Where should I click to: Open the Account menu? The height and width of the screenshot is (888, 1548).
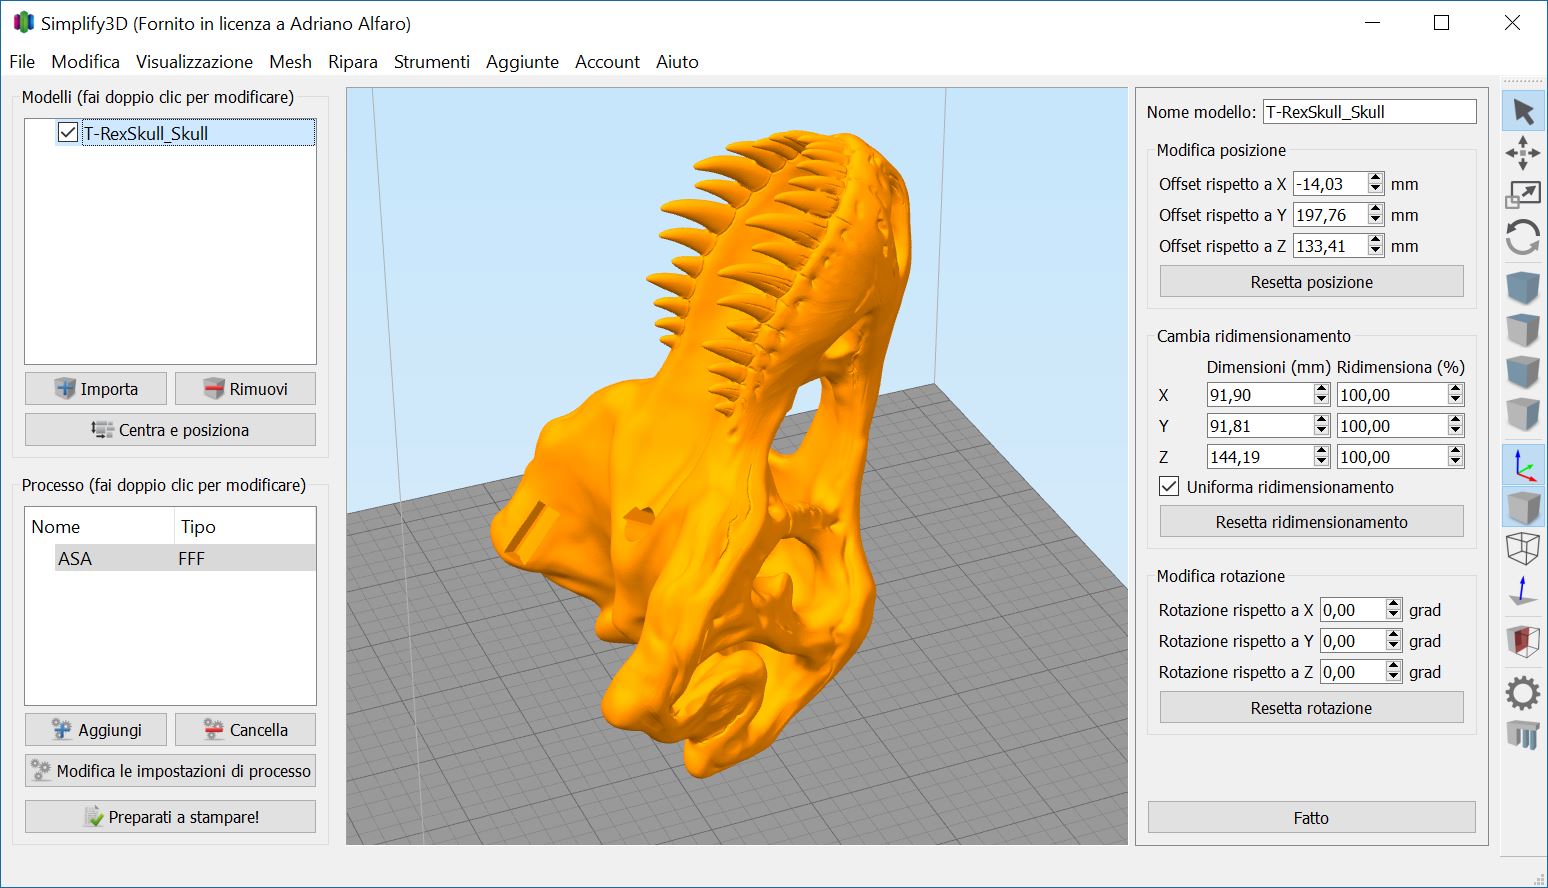(607, 61)
